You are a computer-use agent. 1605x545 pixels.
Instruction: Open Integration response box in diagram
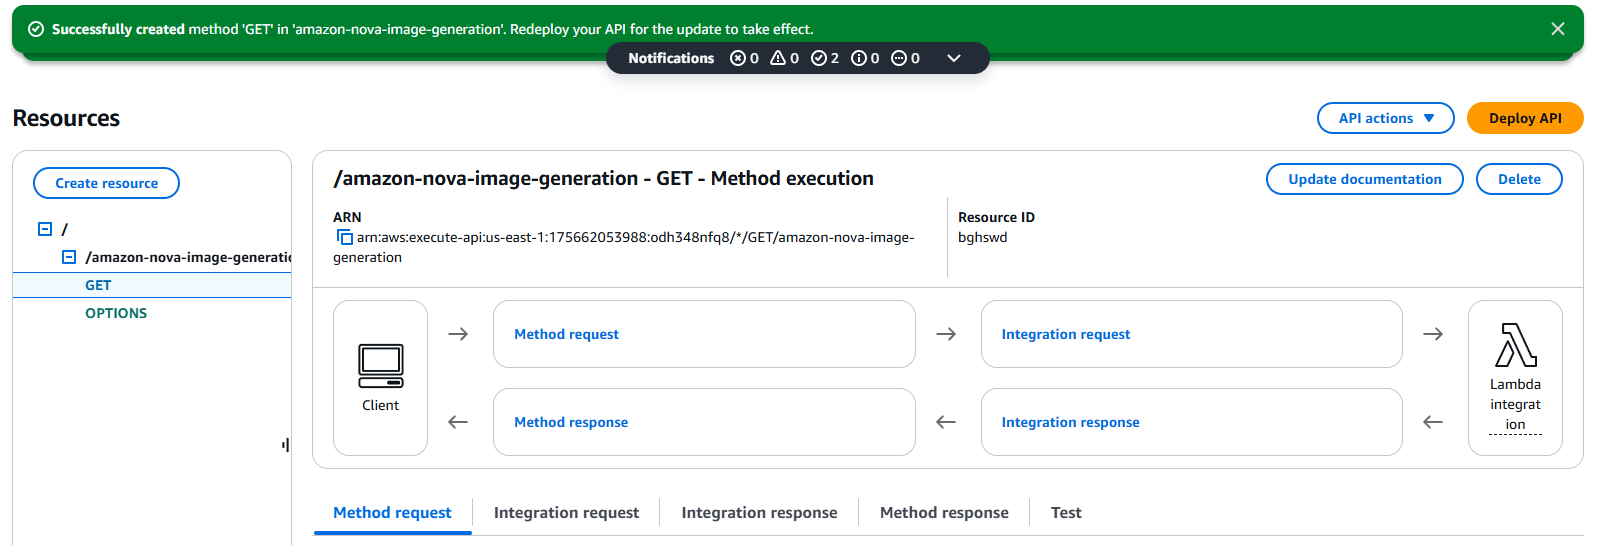click(1192, 422)
